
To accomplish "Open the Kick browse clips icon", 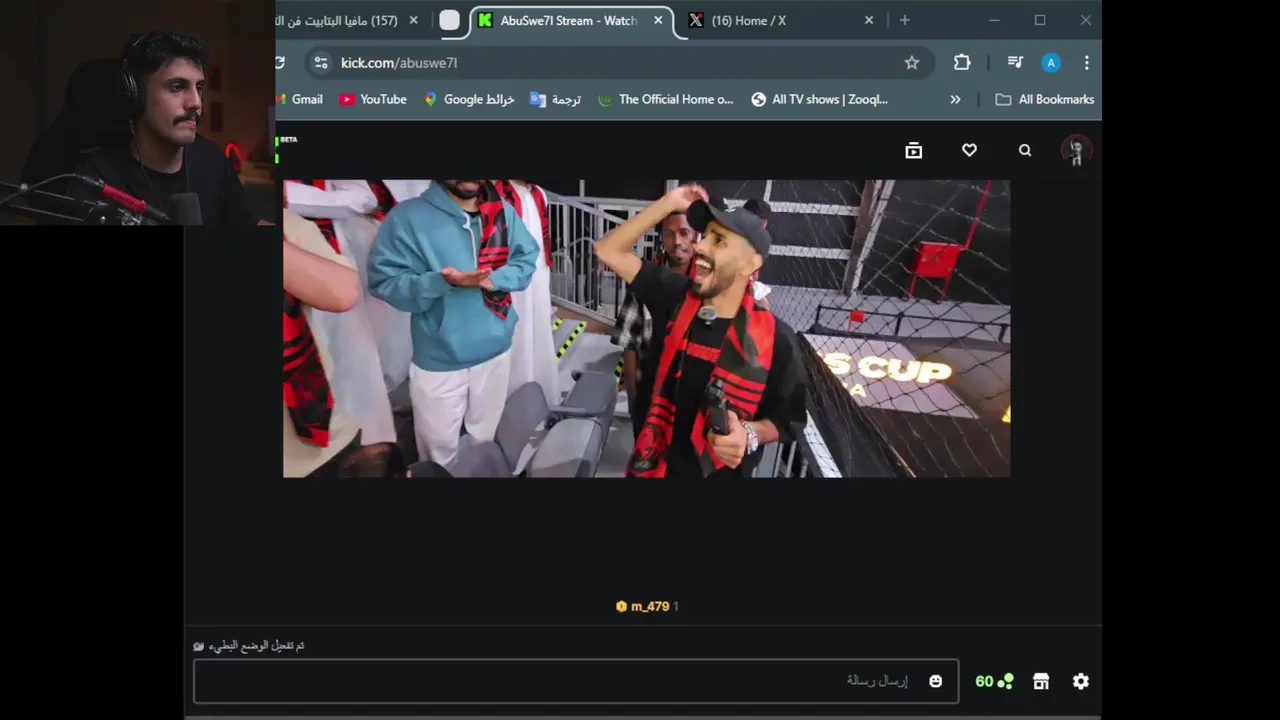I will tap(913, 150).
